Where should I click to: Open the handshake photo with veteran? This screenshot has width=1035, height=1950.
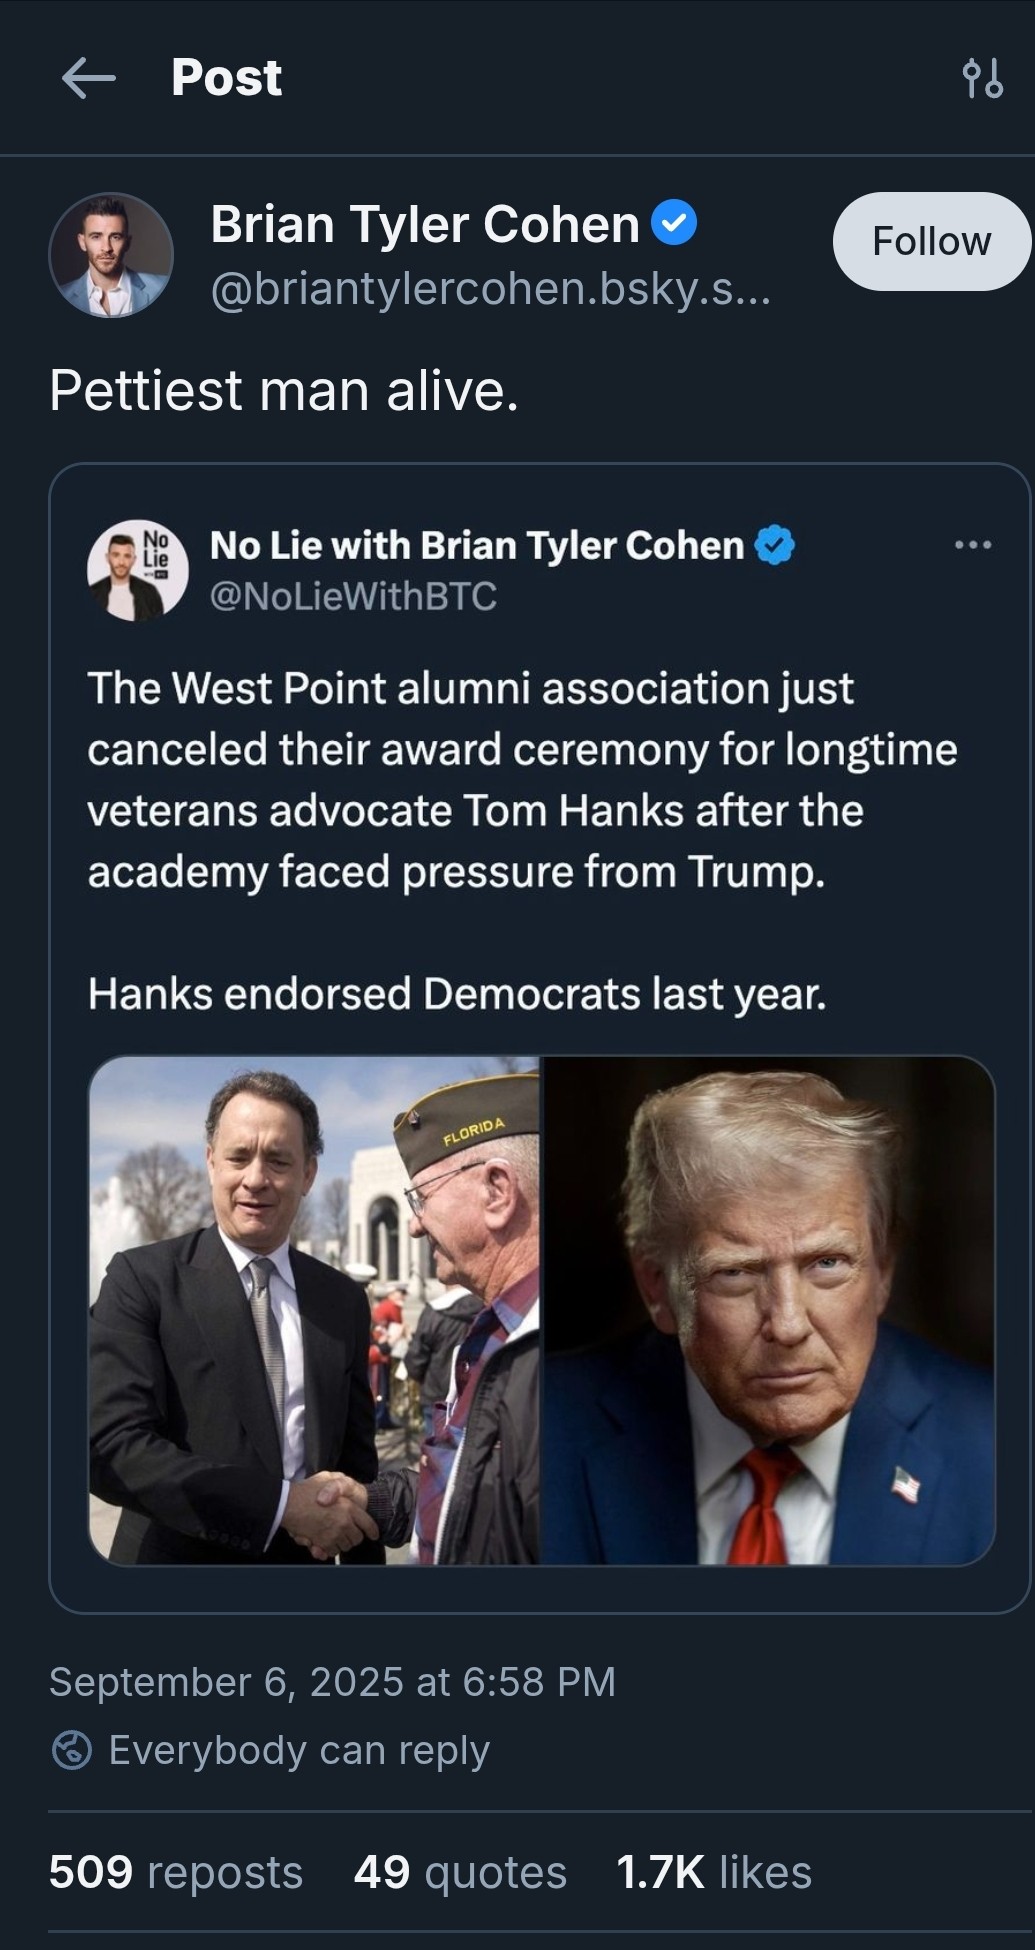(x=314, y=1310)
